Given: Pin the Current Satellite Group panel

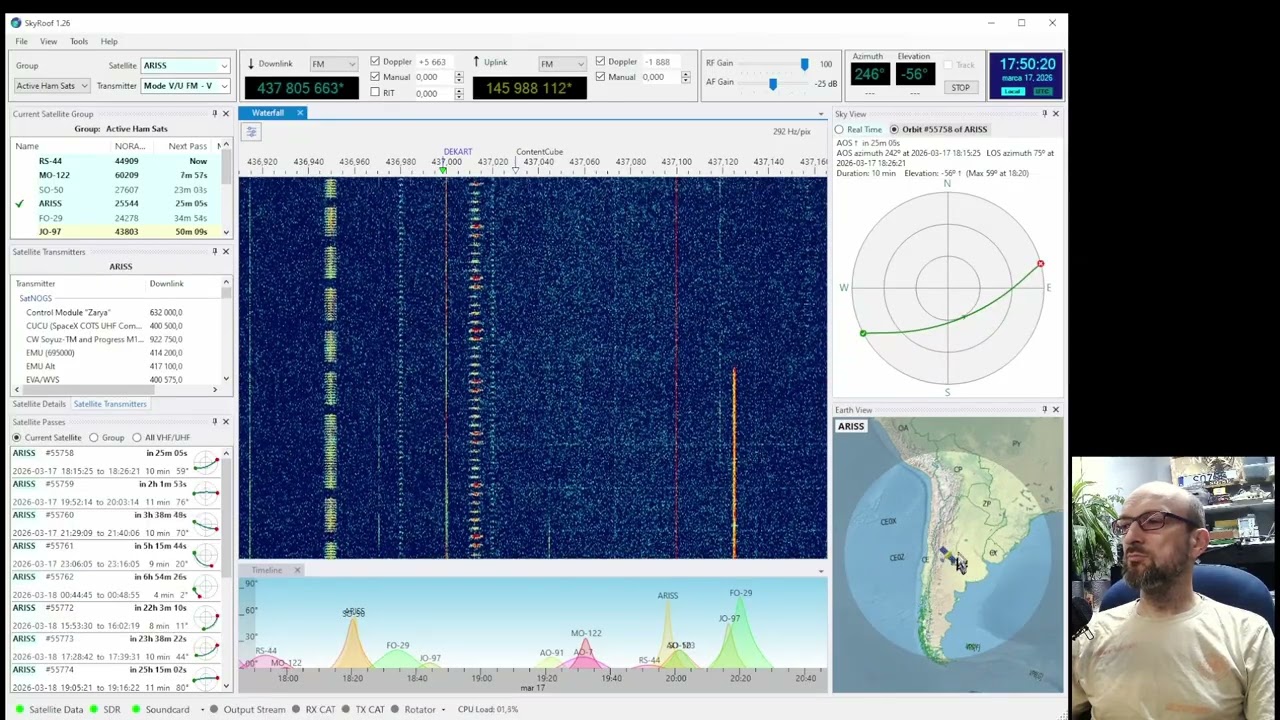Looking at the screenshot, I should 214,113.
